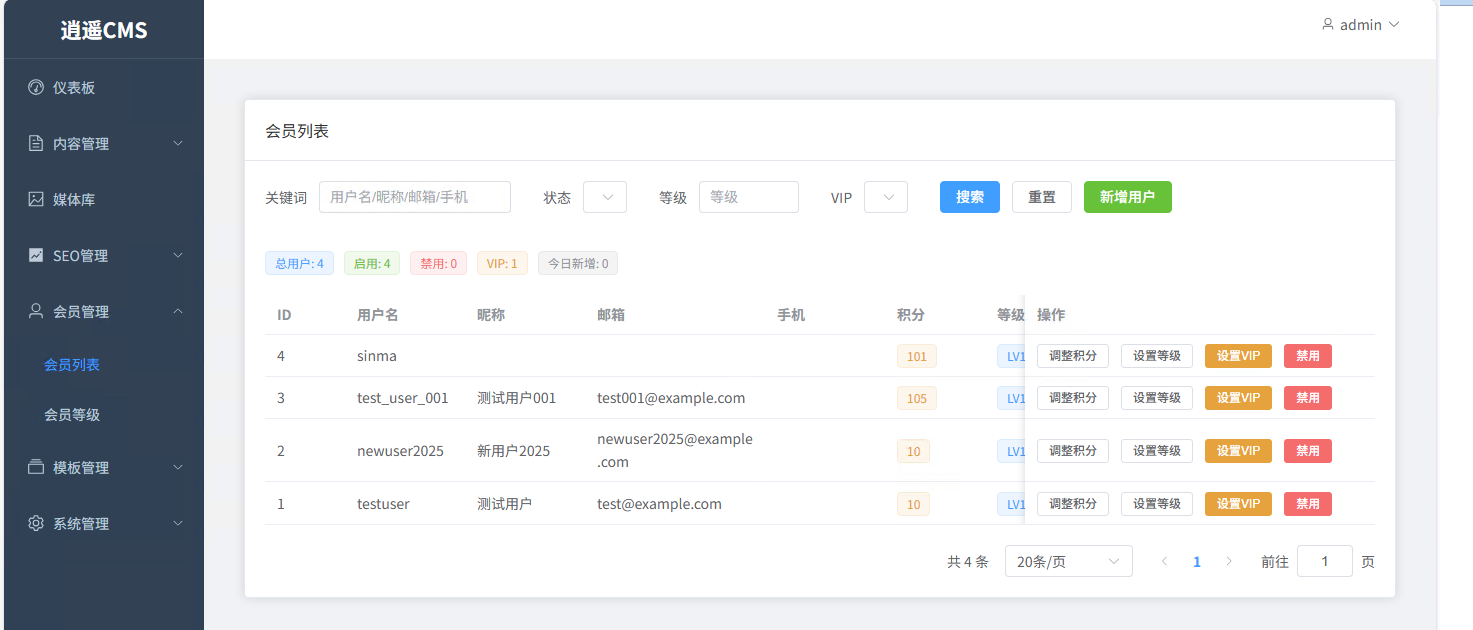This screenshot has width=1473, height=630.
Task: Click 设置VIP for testuser
Action: pyautogui.click(x=1238, y=504)
